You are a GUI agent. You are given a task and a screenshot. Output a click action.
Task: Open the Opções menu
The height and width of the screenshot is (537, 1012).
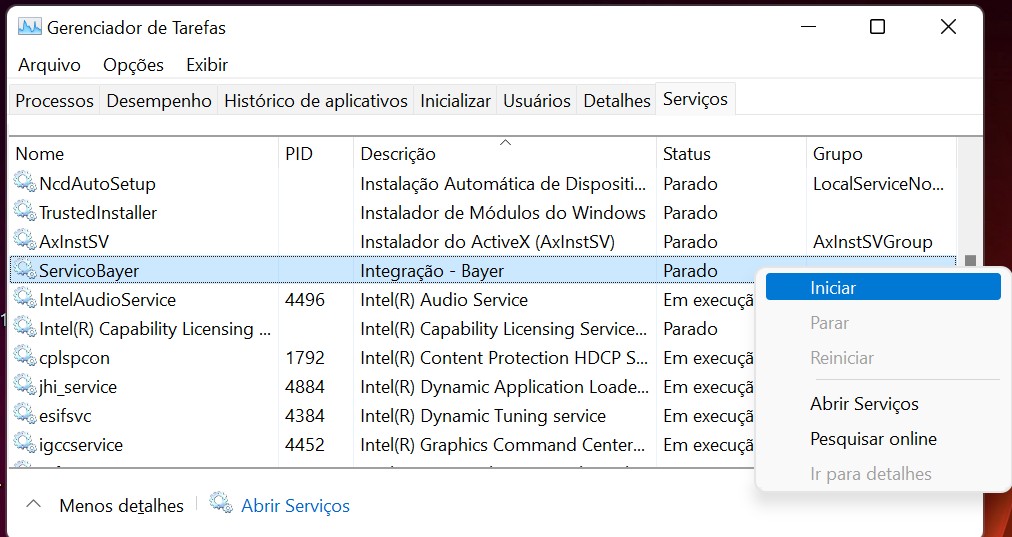click(x=133, y=65)
